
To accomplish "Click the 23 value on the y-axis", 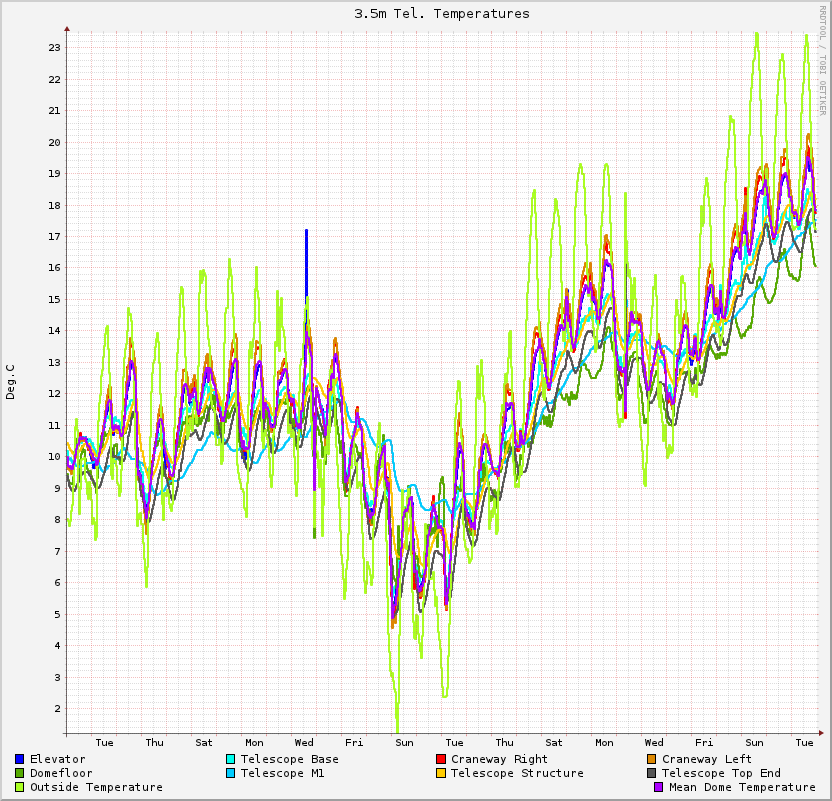I will coord(56,48).
